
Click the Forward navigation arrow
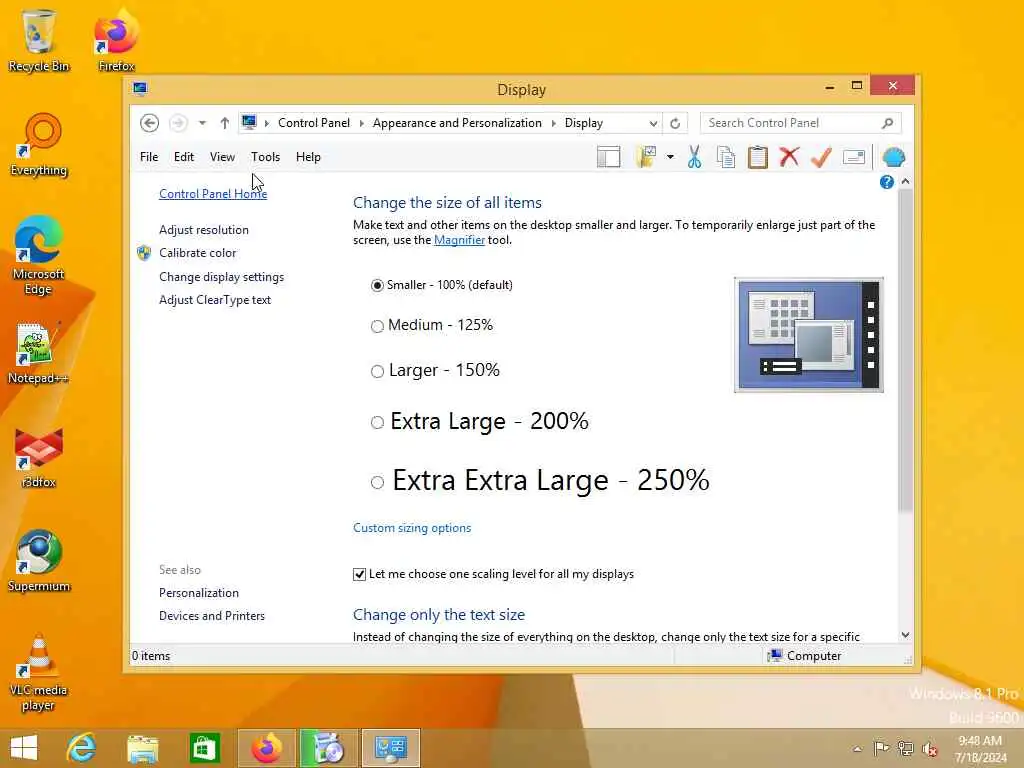point(178,123)
